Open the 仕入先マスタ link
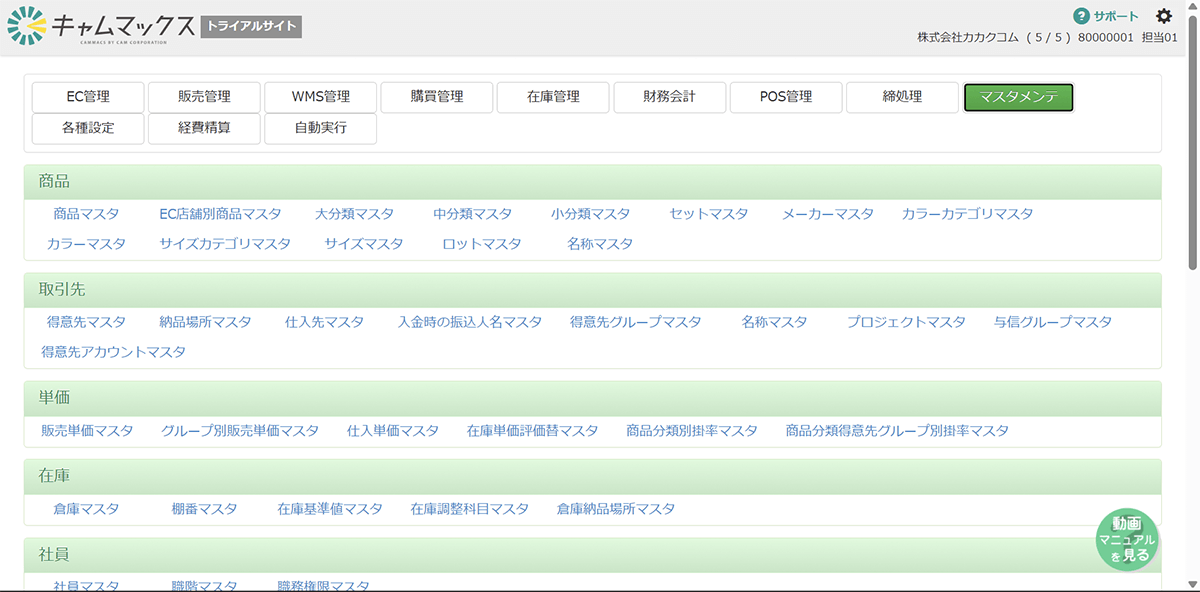 [x=324, y=322]
